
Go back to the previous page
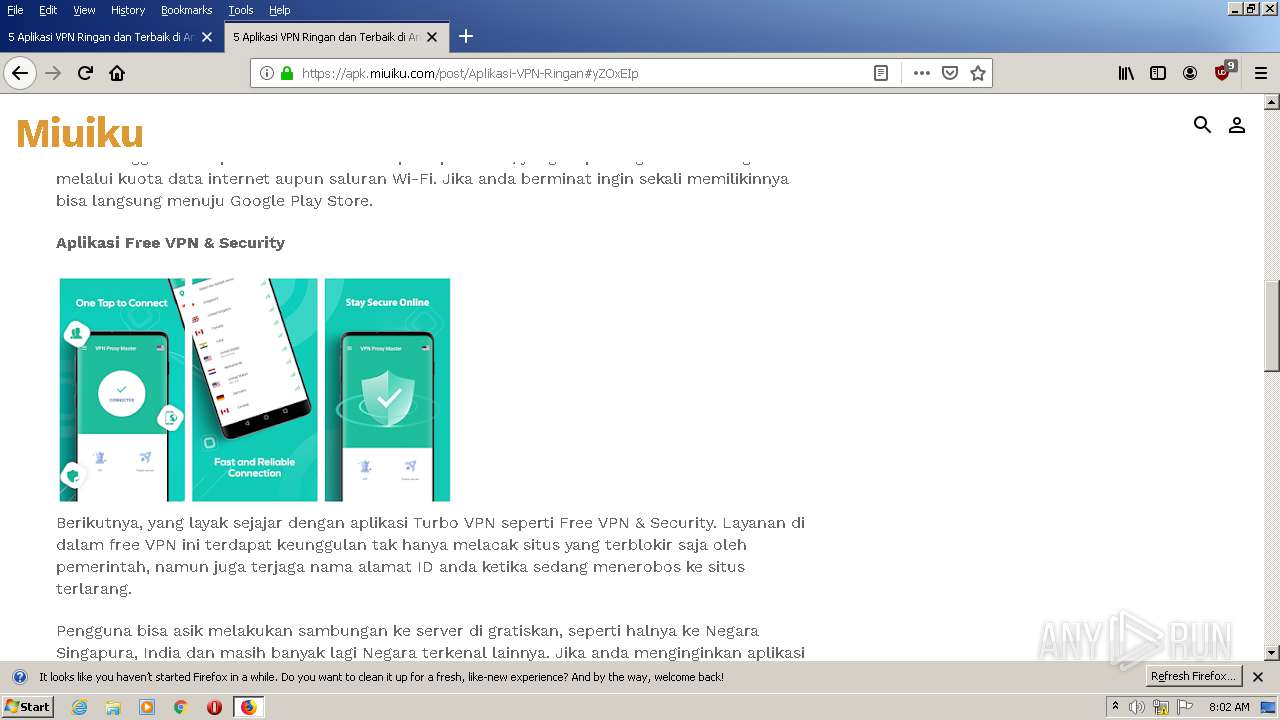point(20,73)
